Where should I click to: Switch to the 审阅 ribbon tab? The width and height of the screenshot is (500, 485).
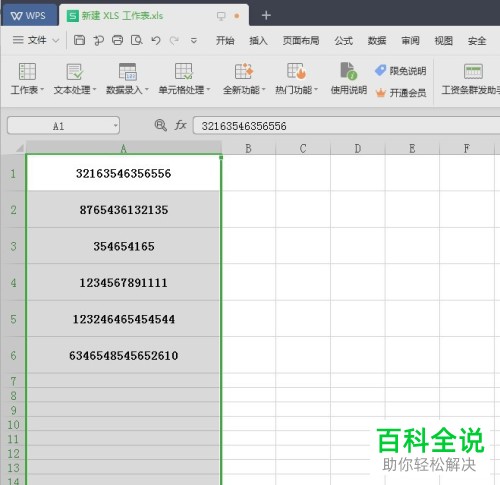410,41
